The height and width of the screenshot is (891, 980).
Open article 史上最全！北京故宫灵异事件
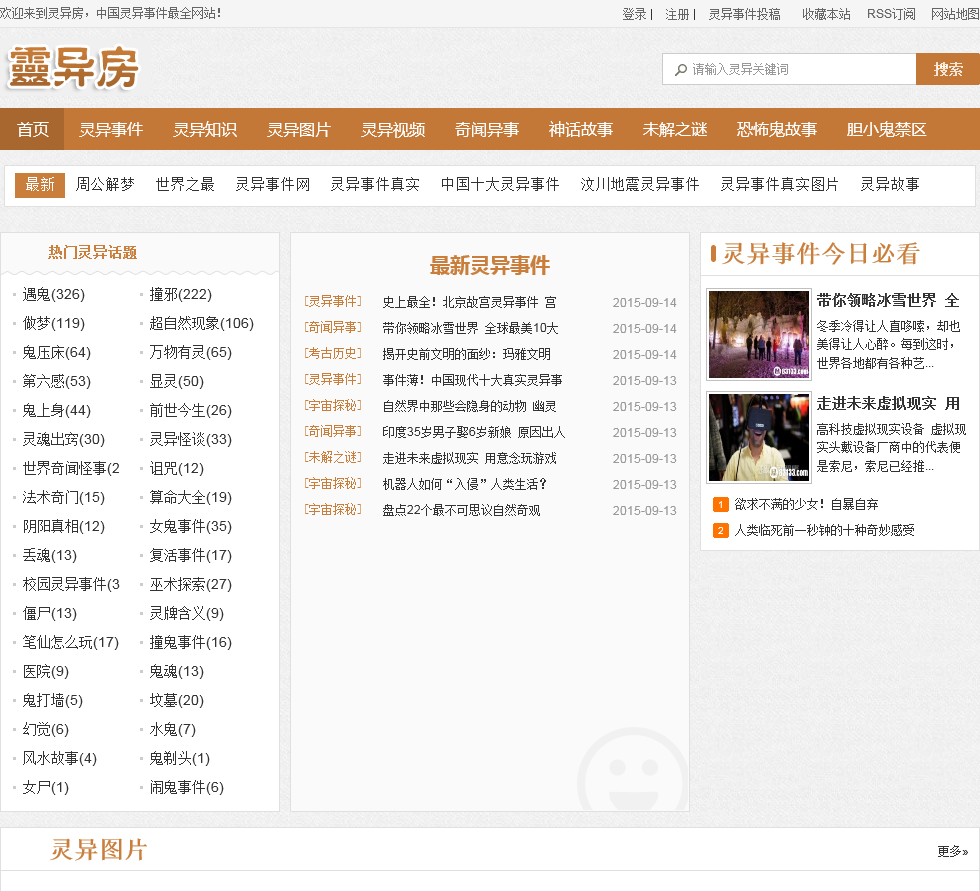click(469, 302)
